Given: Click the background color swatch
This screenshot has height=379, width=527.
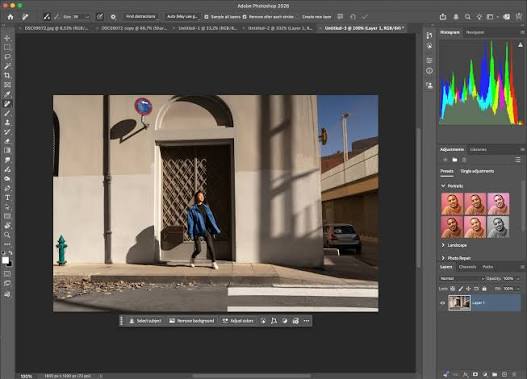Looking at the screenshot, I should [10, 264].
